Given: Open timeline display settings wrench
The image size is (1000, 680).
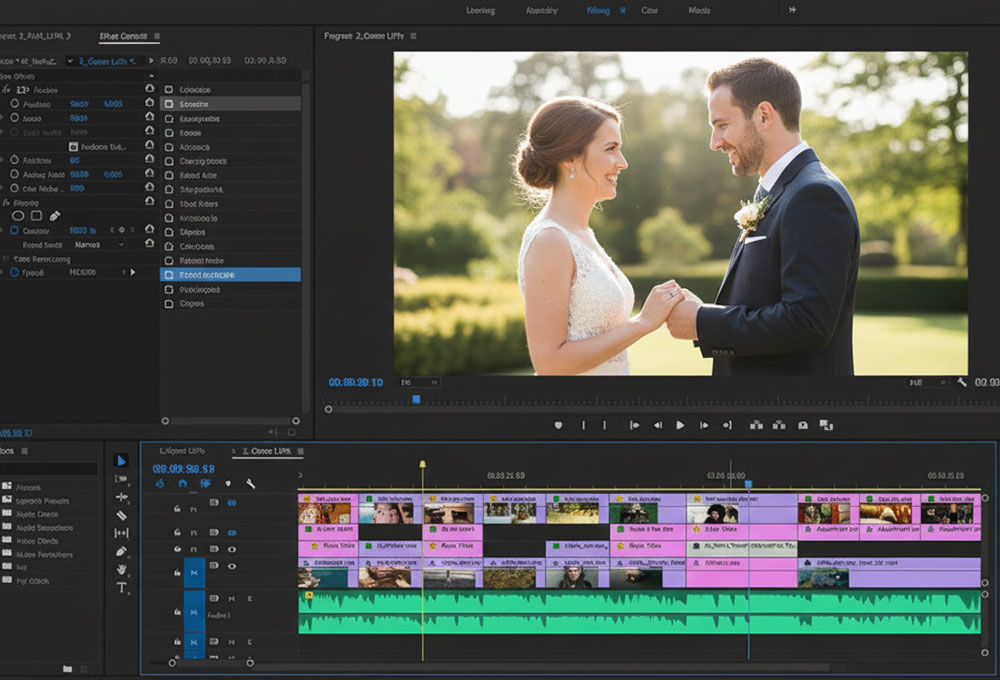Looking at the screenshot, I should point(251,484).
